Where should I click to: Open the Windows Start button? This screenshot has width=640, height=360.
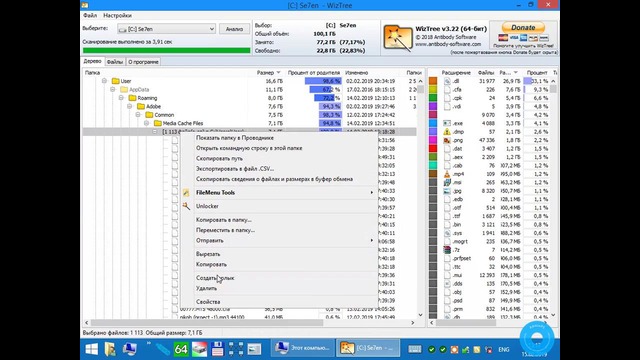91,349
